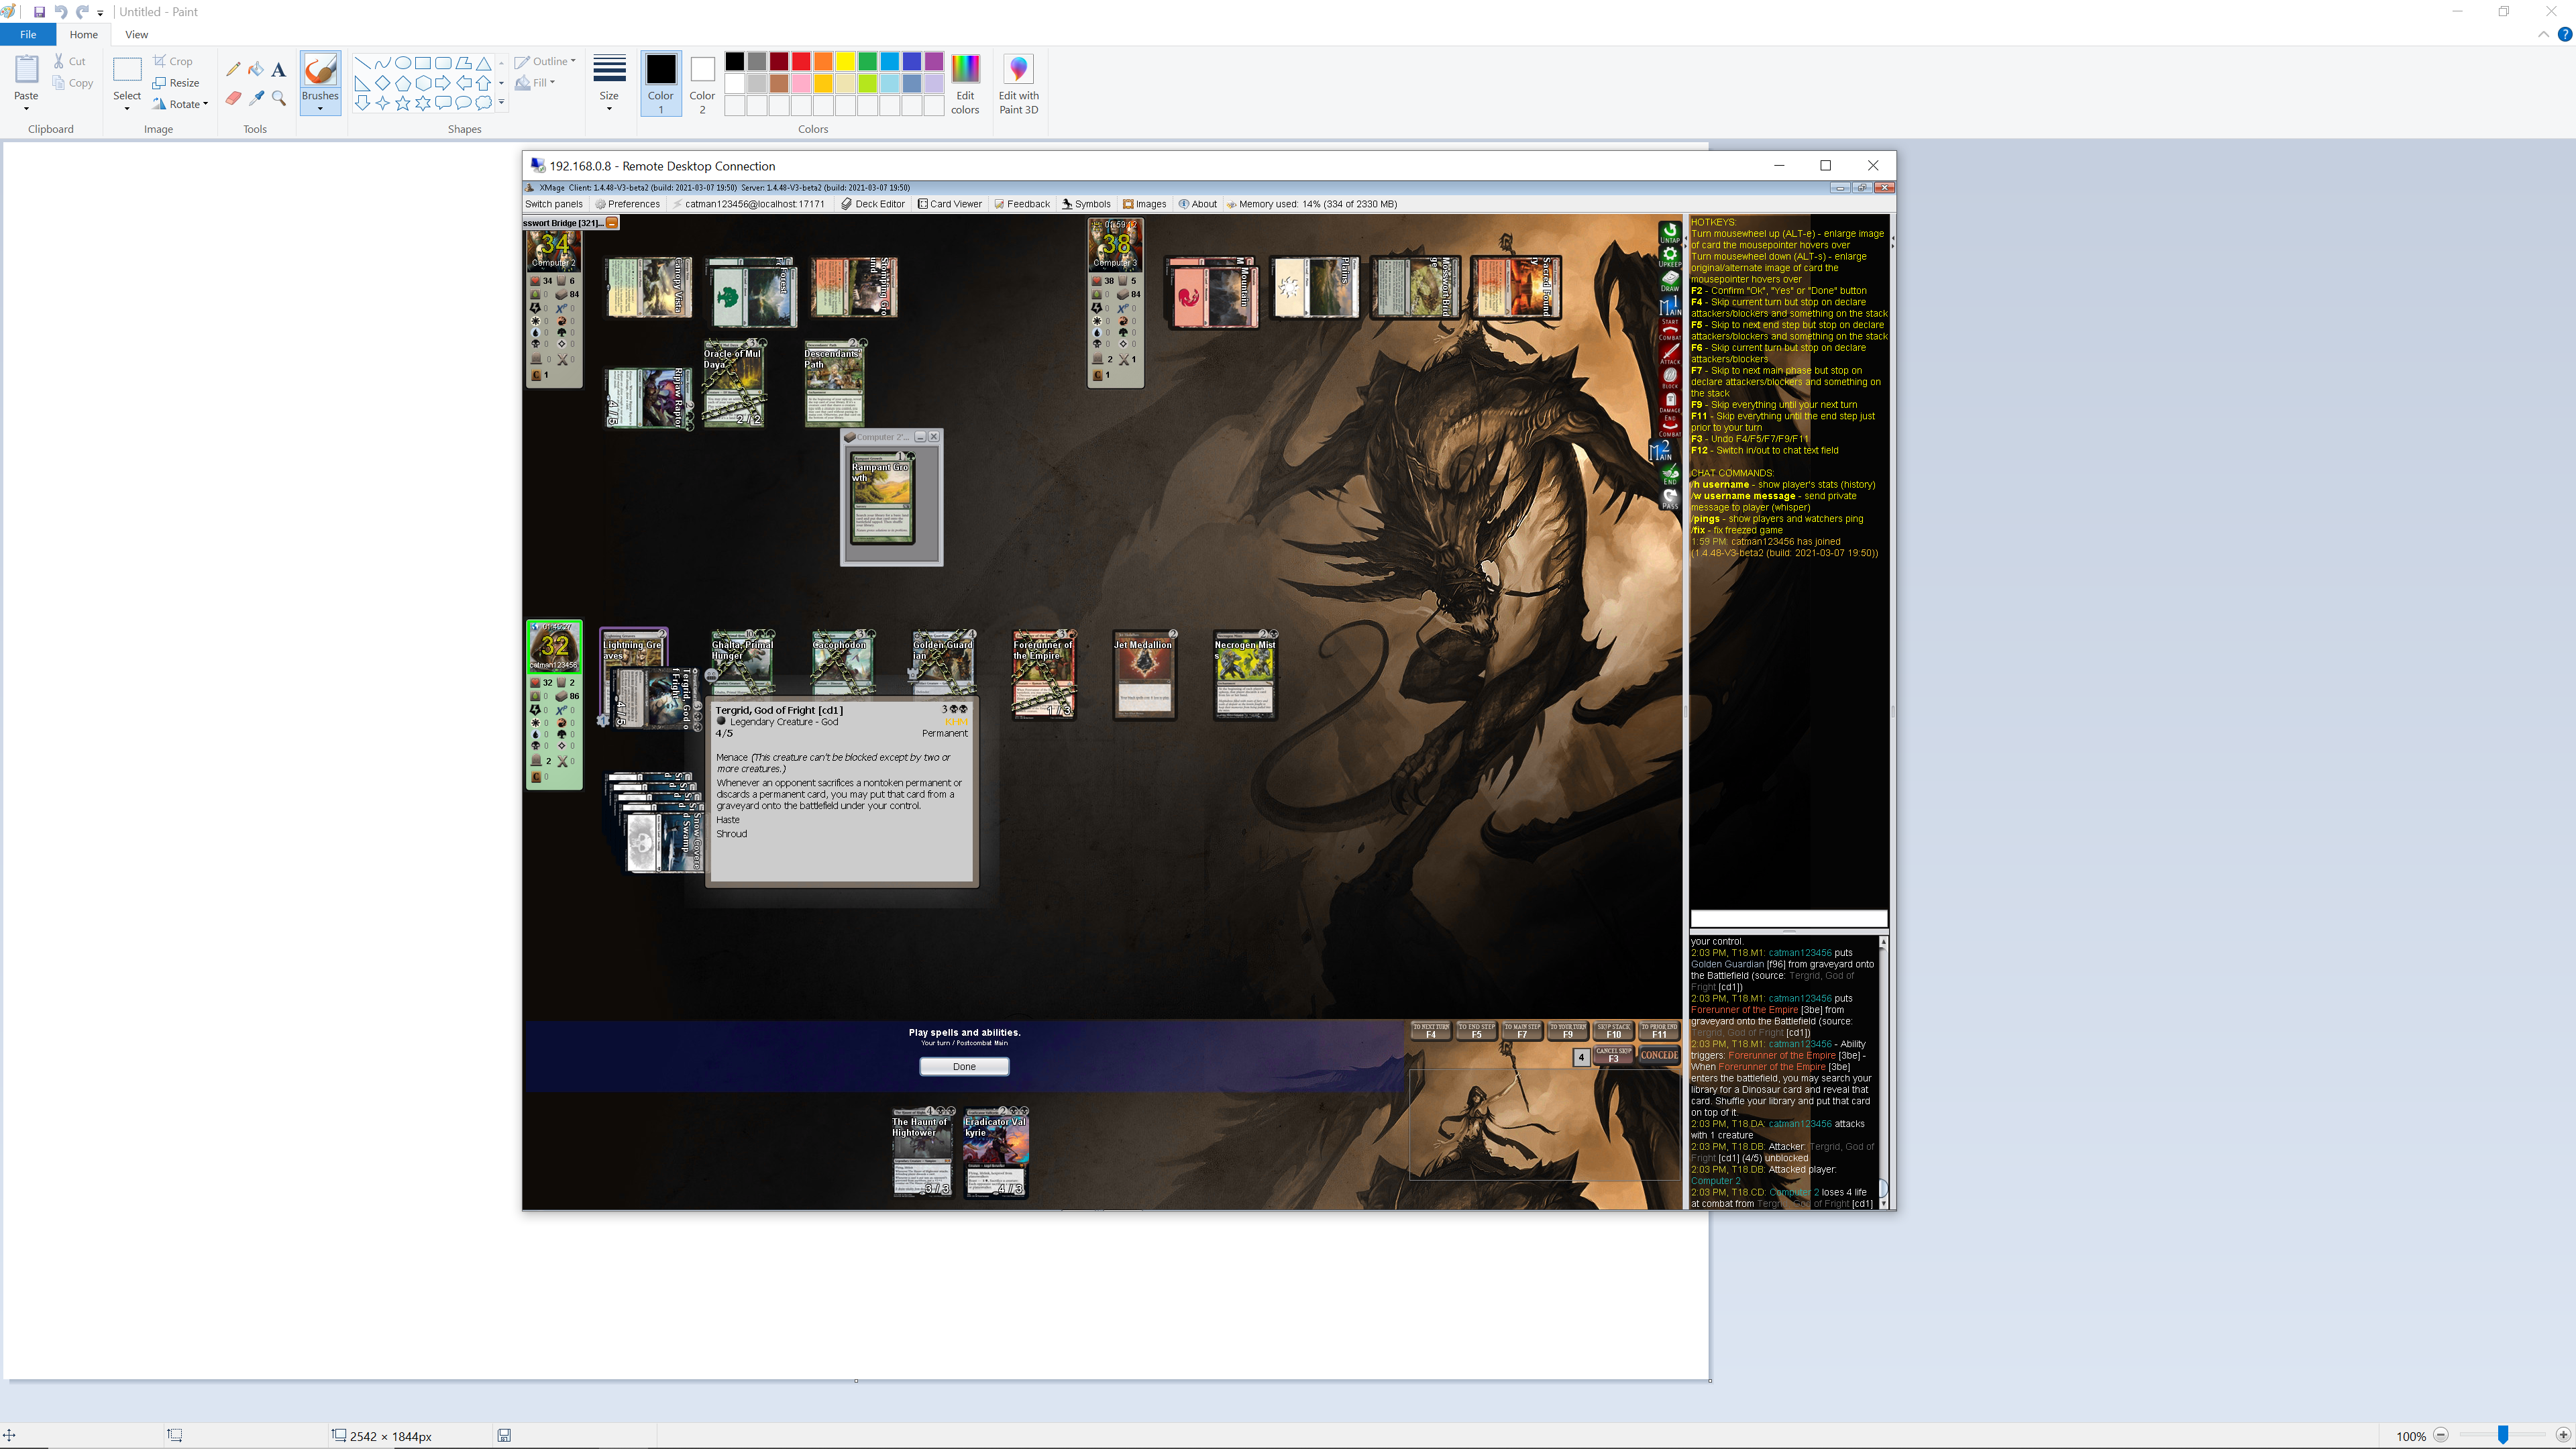Select the Color picker eyedropper tool
The height and width of the screenshot is (1449, 2576).
[x=256, y=97]
